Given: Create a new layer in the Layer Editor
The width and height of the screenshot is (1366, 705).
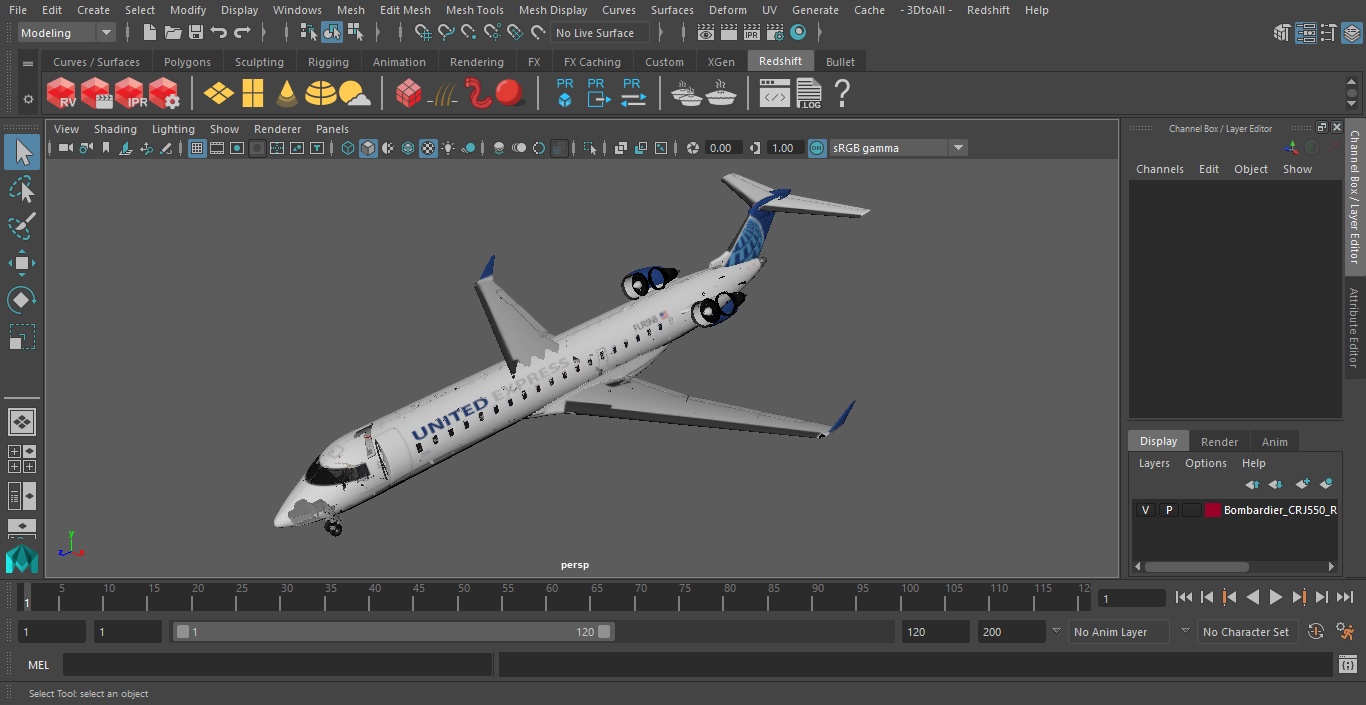Looking at the screenshot, I should (1302, 484).
